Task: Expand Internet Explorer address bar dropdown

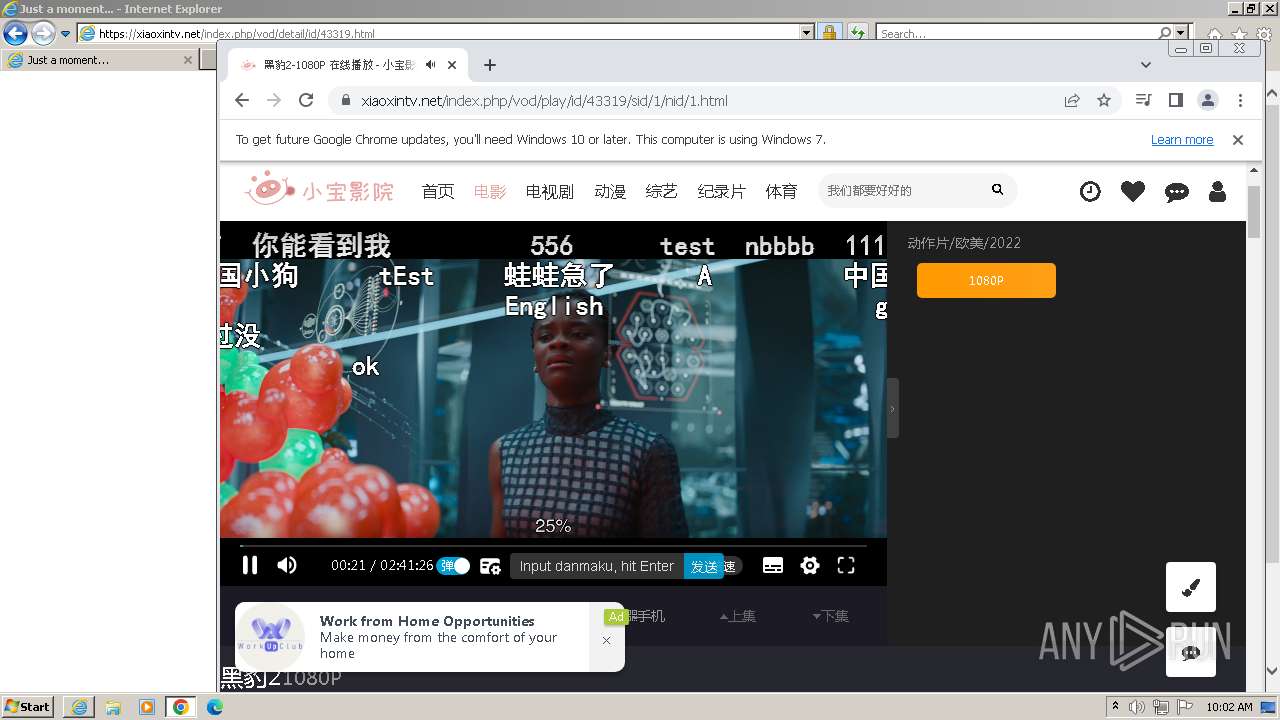Action: pos(807,33)
